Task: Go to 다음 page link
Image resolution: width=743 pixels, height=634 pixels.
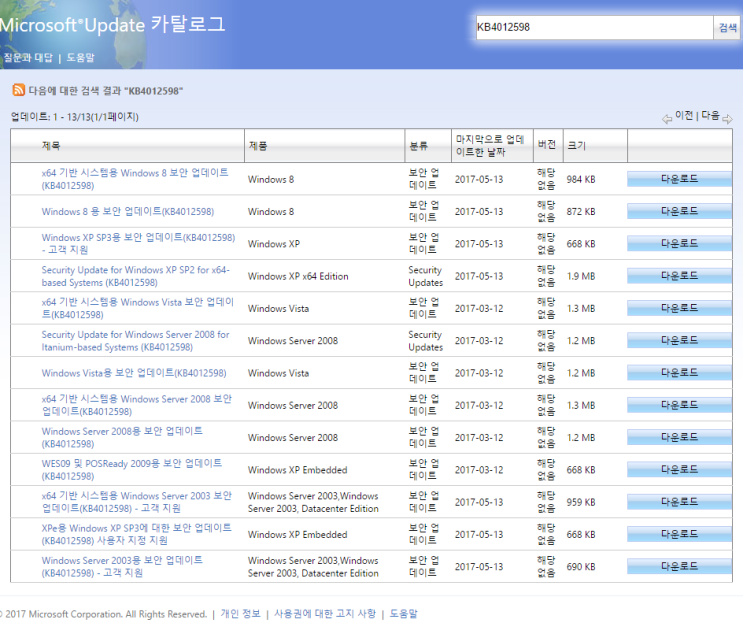Action: (x=710, y=116)
